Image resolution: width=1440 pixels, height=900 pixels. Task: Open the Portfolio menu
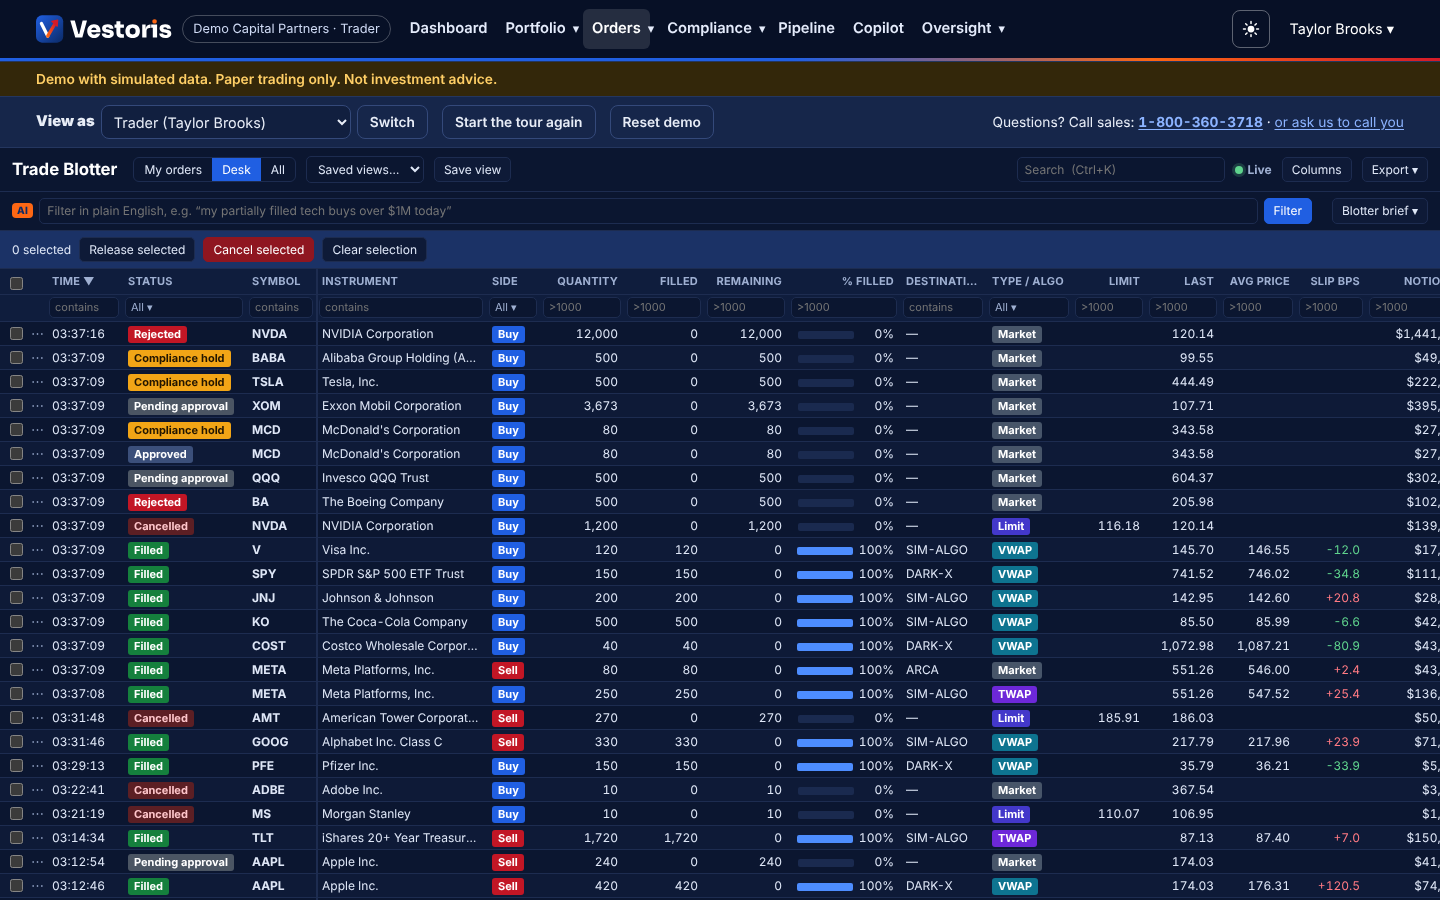[x=541, y=28]
